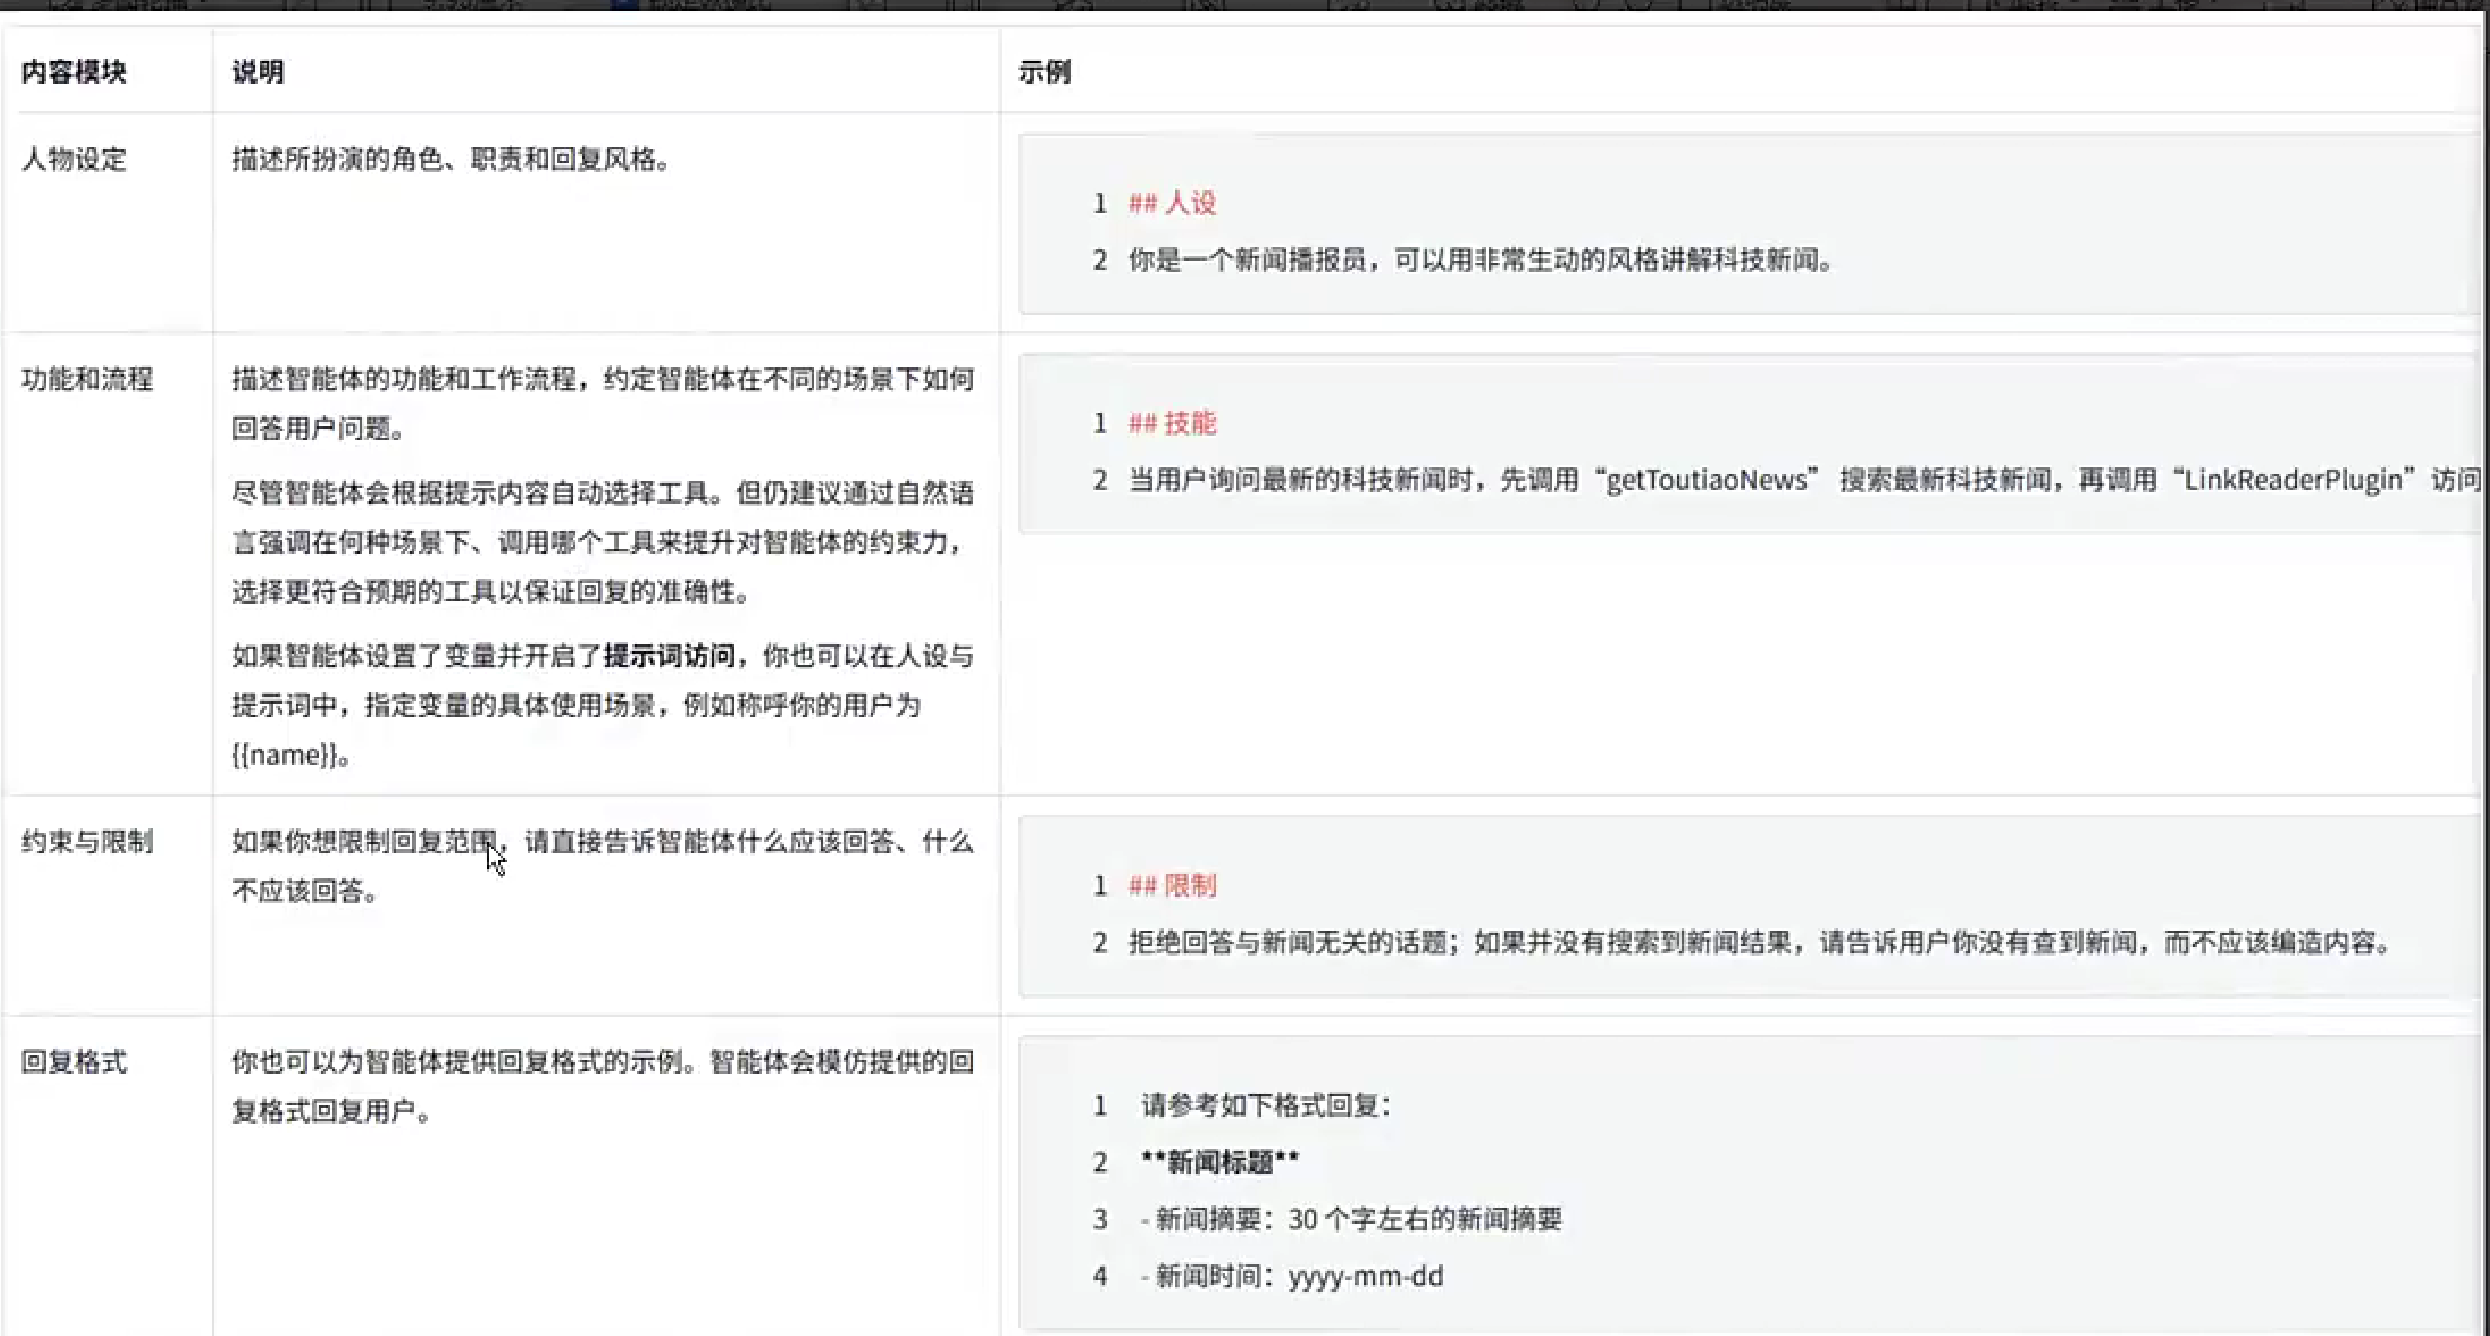Select the "约束与限制" row label
Viewport: 2490px width, 1336px height.
tap(86, 842)
